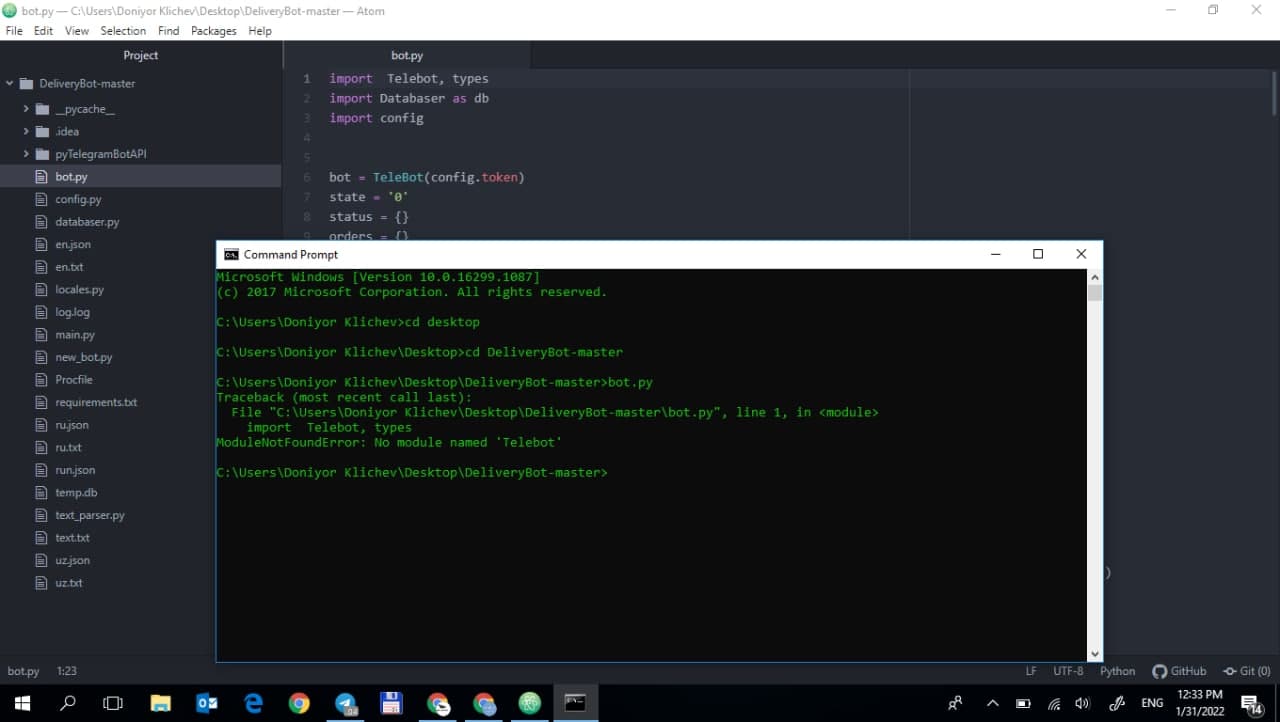Select config.py in the project tree
This screenshot has width=1280, height=722.
point(78,198)
